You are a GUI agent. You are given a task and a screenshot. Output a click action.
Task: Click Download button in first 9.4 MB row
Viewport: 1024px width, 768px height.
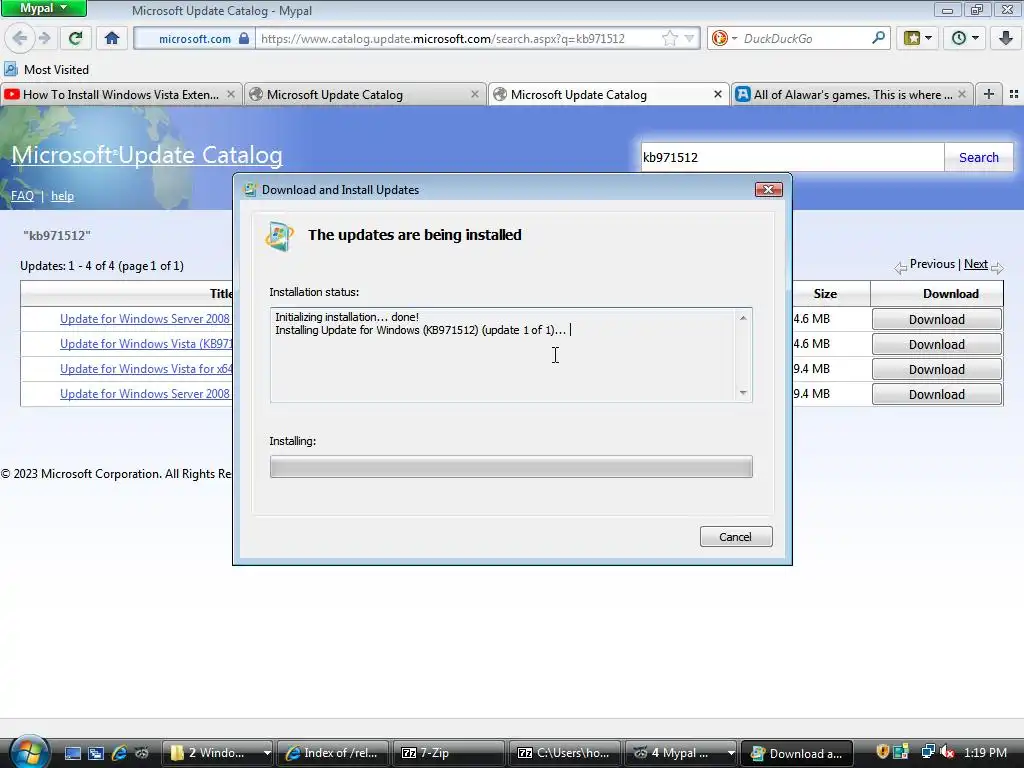click(x=936, y=370)
